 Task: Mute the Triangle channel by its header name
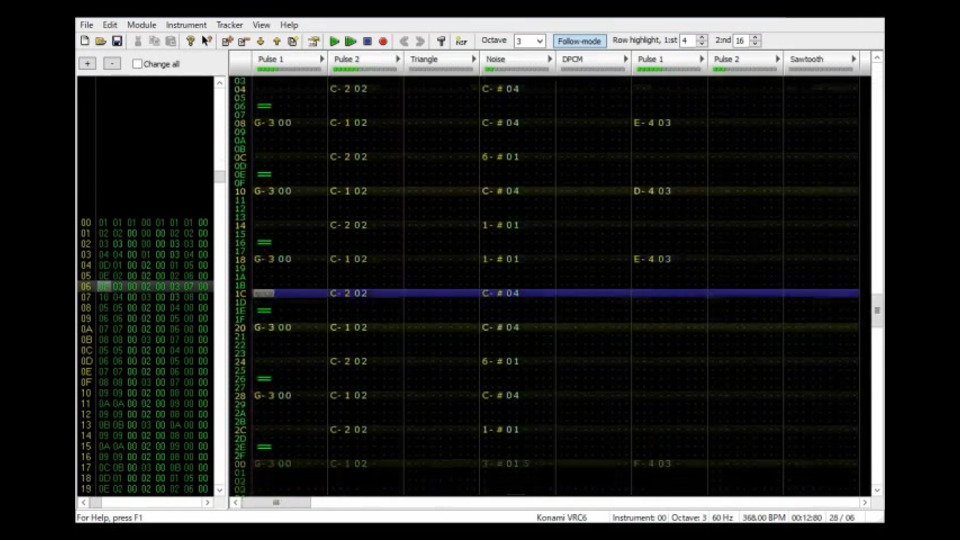tap(424, 59)
